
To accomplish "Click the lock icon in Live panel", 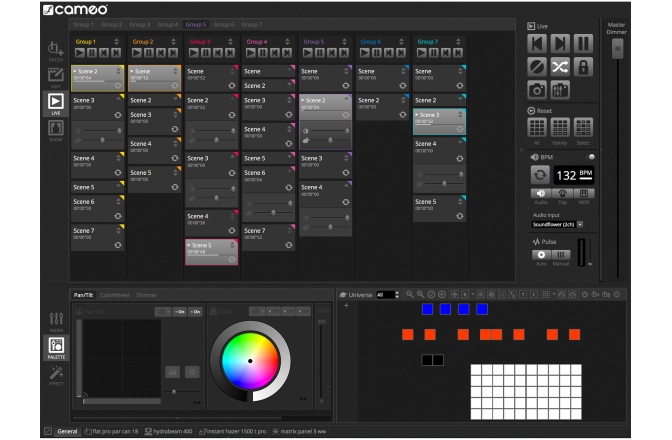I will [x=584, y=67].
